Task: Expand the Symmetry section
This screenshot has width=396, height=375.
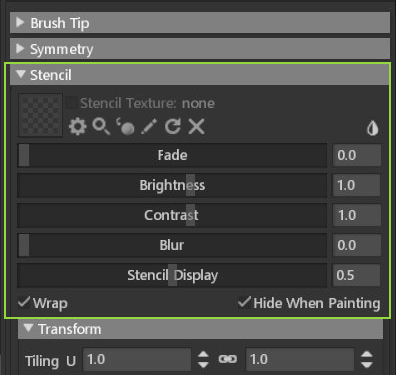Action: click(x=200, y=49)
